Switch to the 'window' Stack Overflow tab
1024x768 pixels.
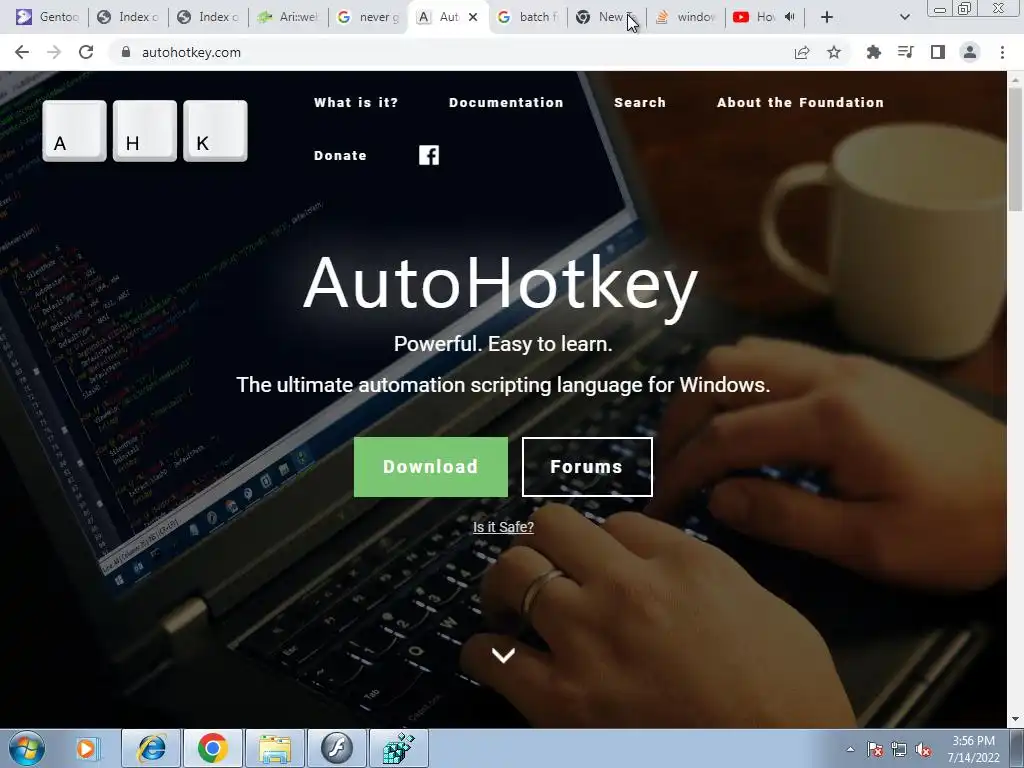[x=688, y=17]
